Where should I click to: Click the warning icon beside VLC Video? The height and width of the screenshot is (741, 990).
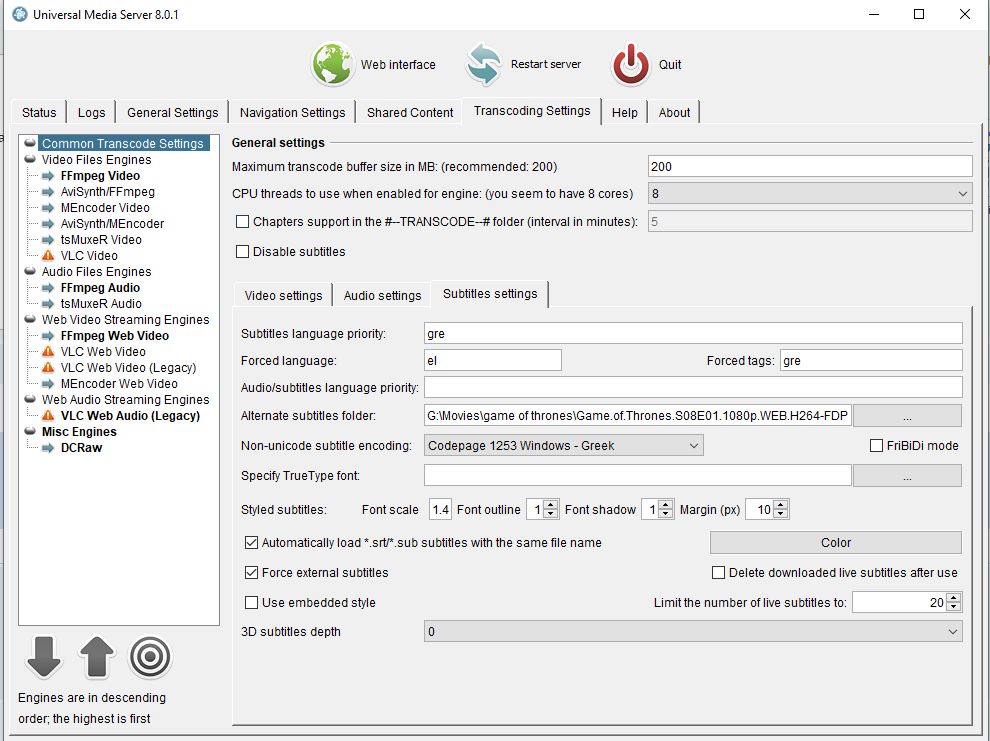(48, 256)
